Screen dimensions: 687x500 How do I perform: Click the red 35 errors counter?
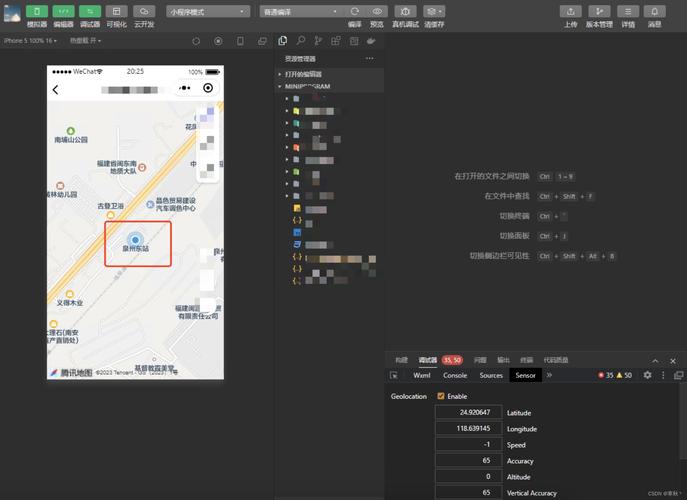(x=606, y=376)
